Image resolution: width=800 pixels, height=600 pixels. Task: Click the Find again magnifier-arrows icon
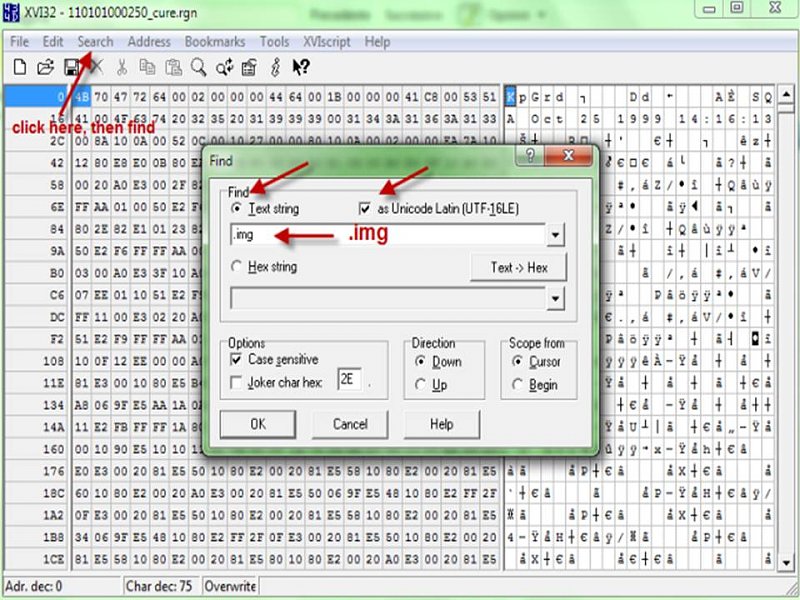224,67
